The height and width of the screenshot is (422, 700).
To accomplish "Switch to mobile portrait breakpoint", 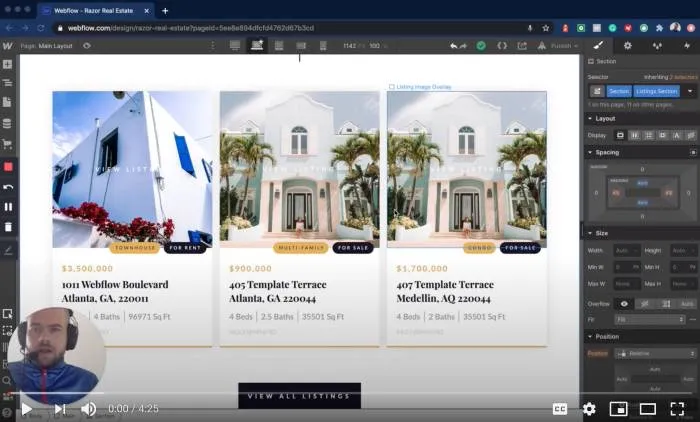I will coord(323,46).
